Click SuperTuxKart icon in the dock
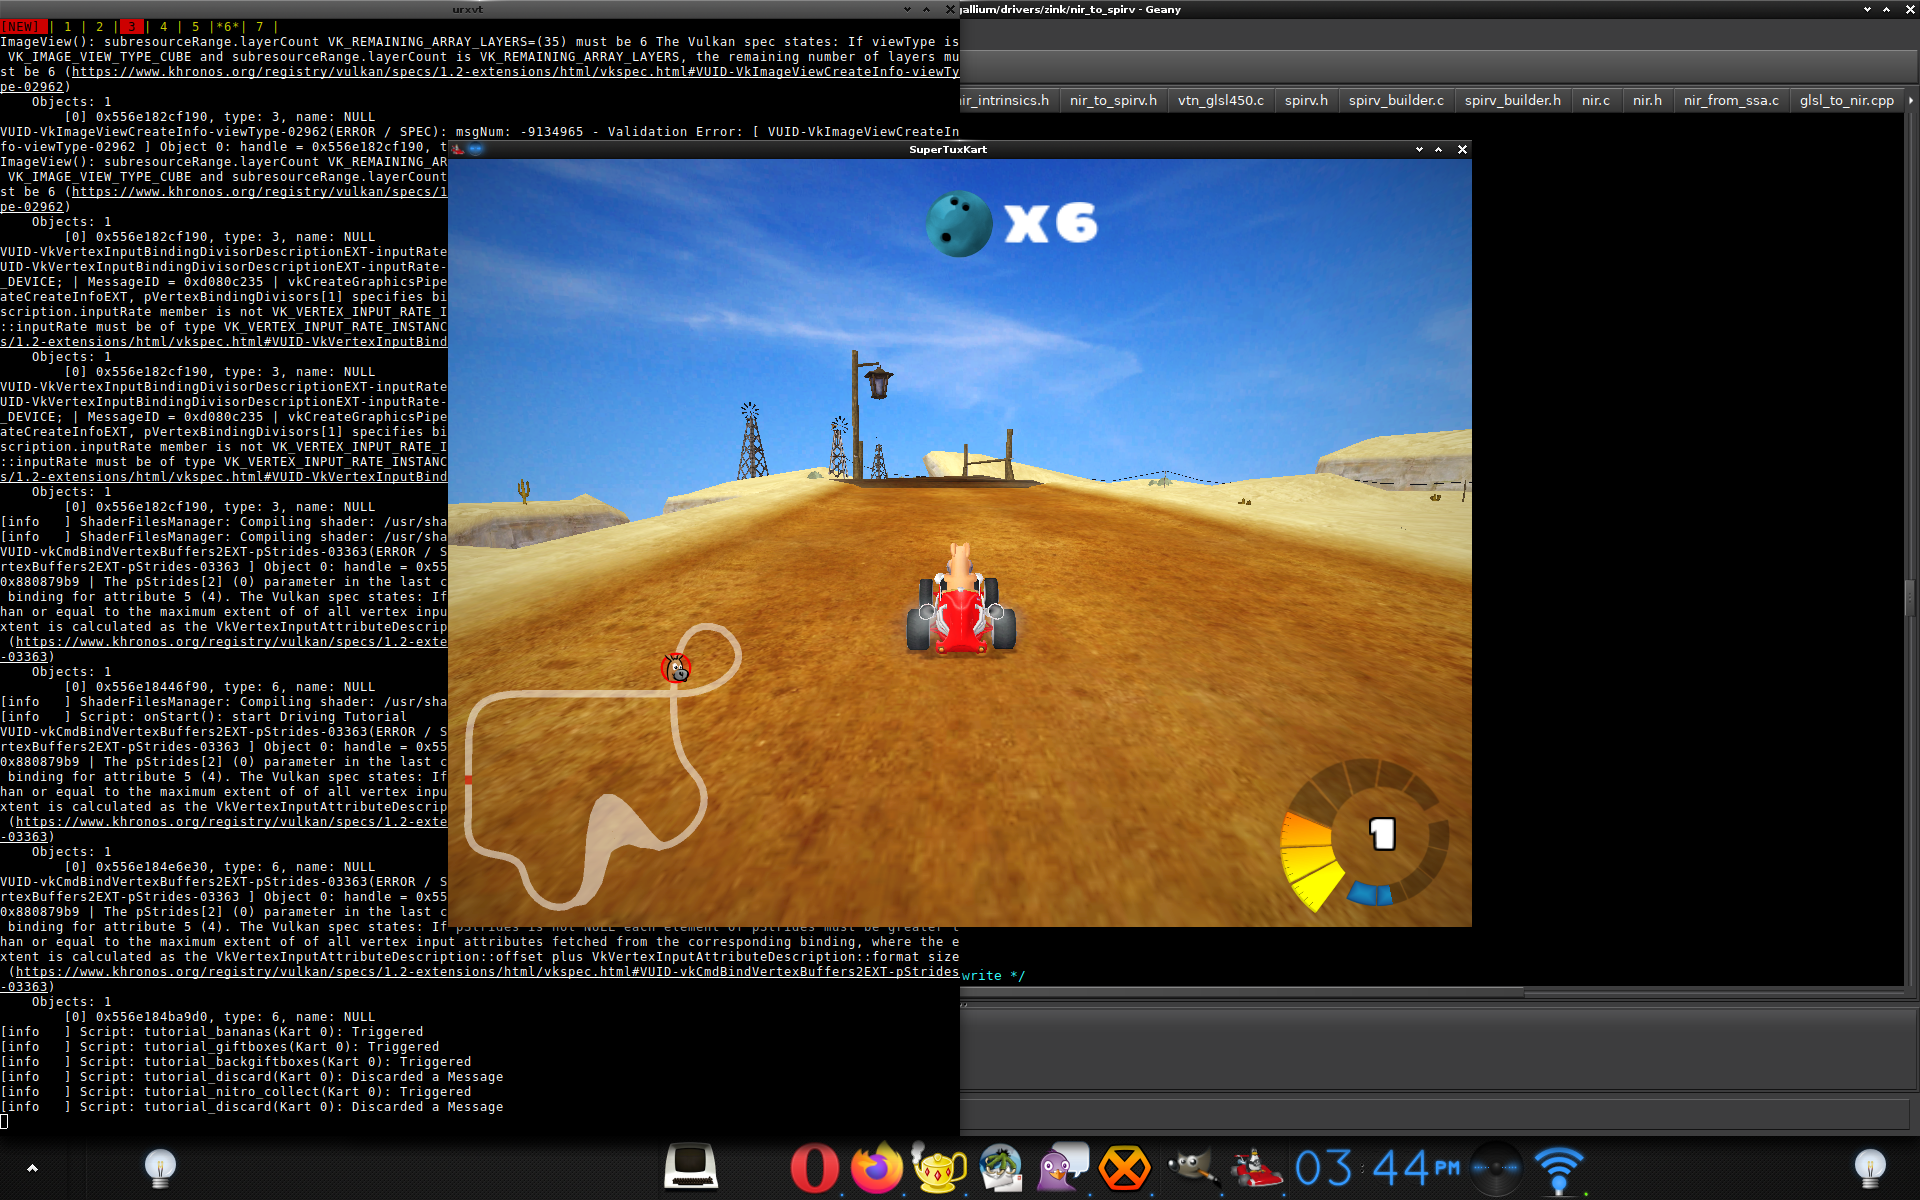The width and height of the screenshot is (1920, 1200). pos(1256,1168)
